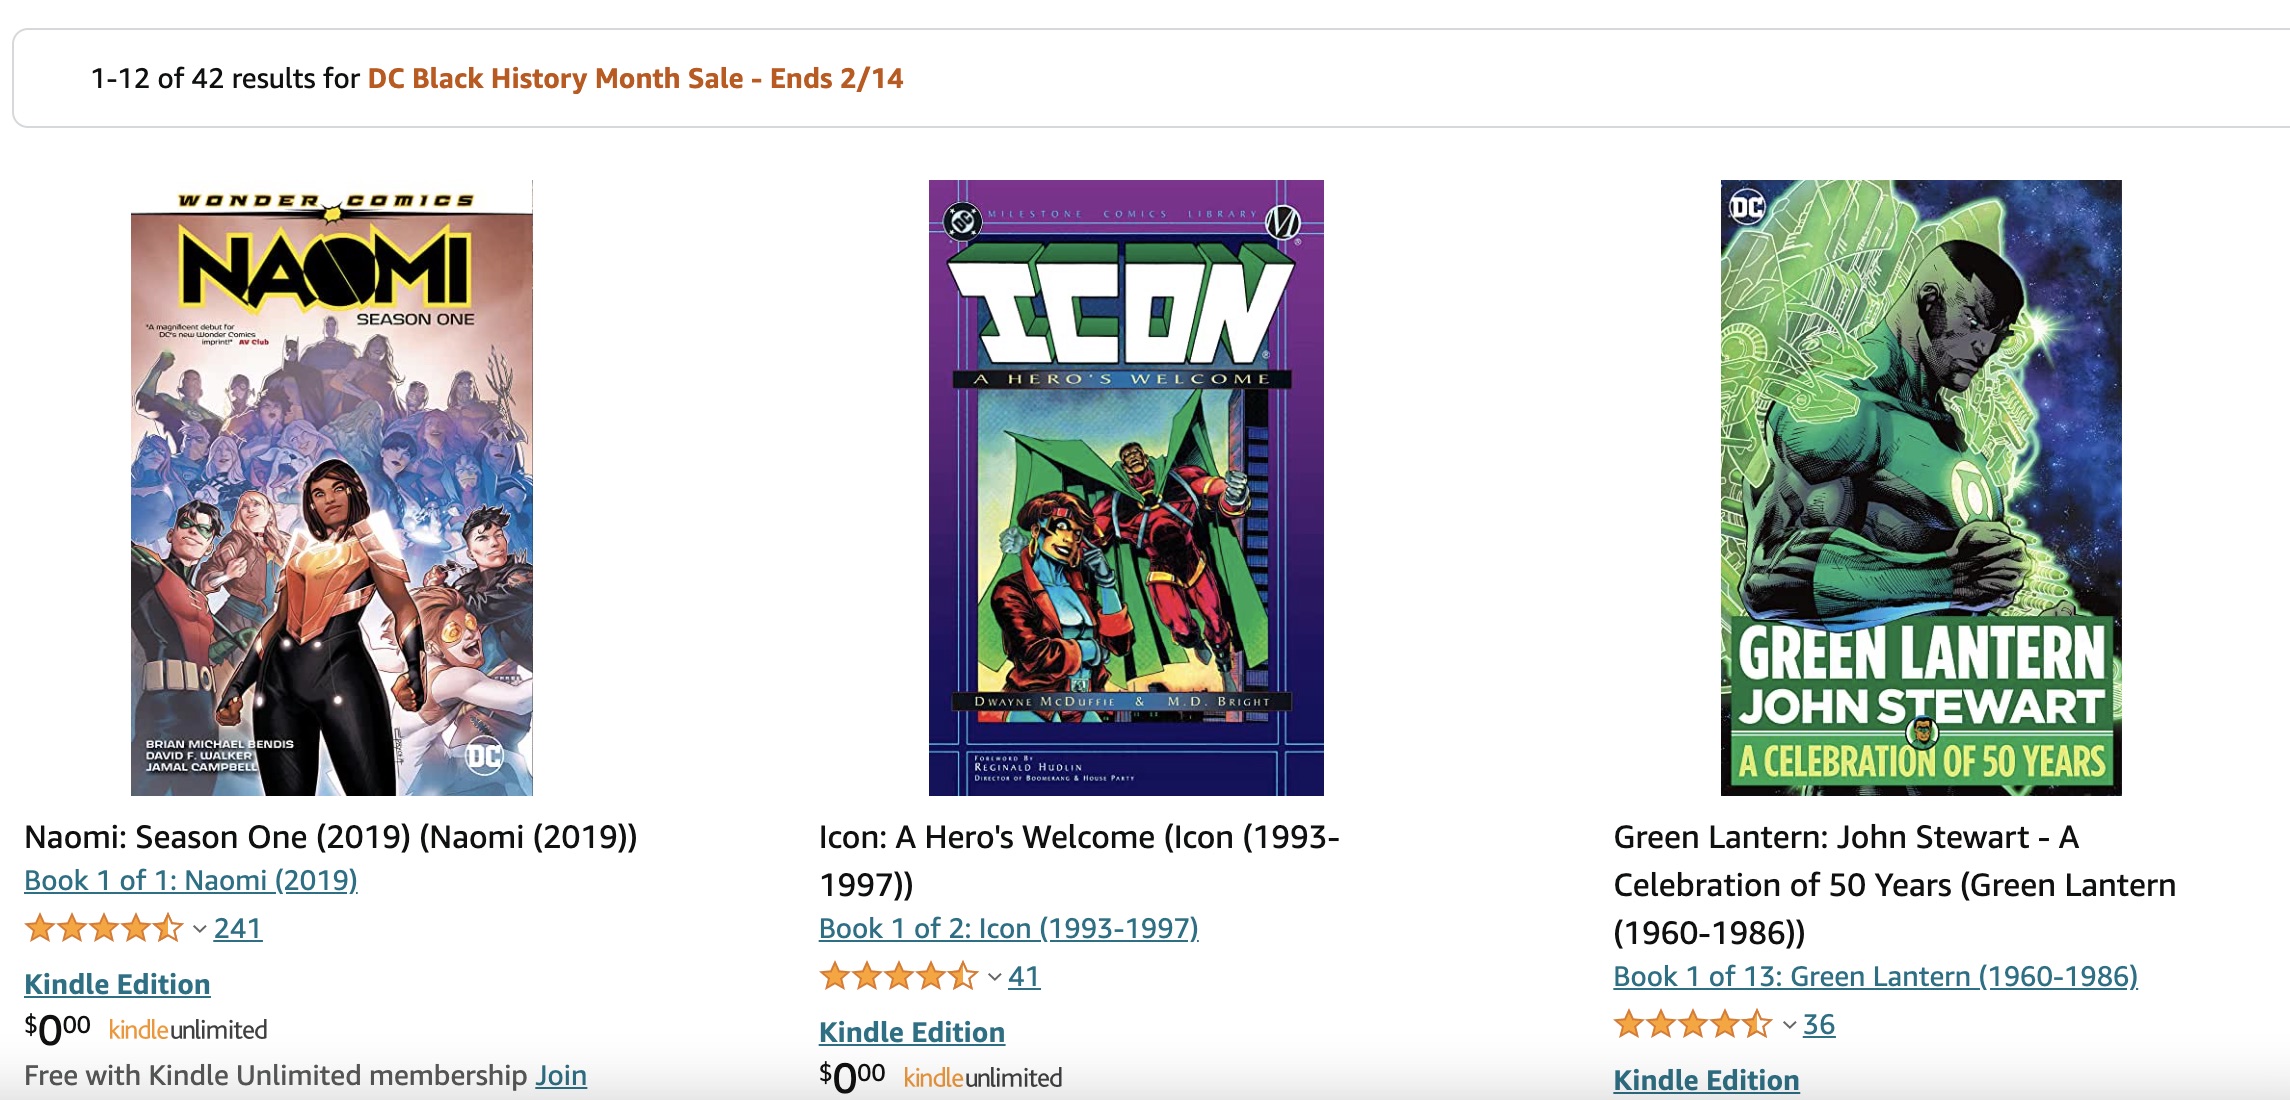Open Book 1 of 2: Icon (1993-1997) series

tap(1009, 929)
